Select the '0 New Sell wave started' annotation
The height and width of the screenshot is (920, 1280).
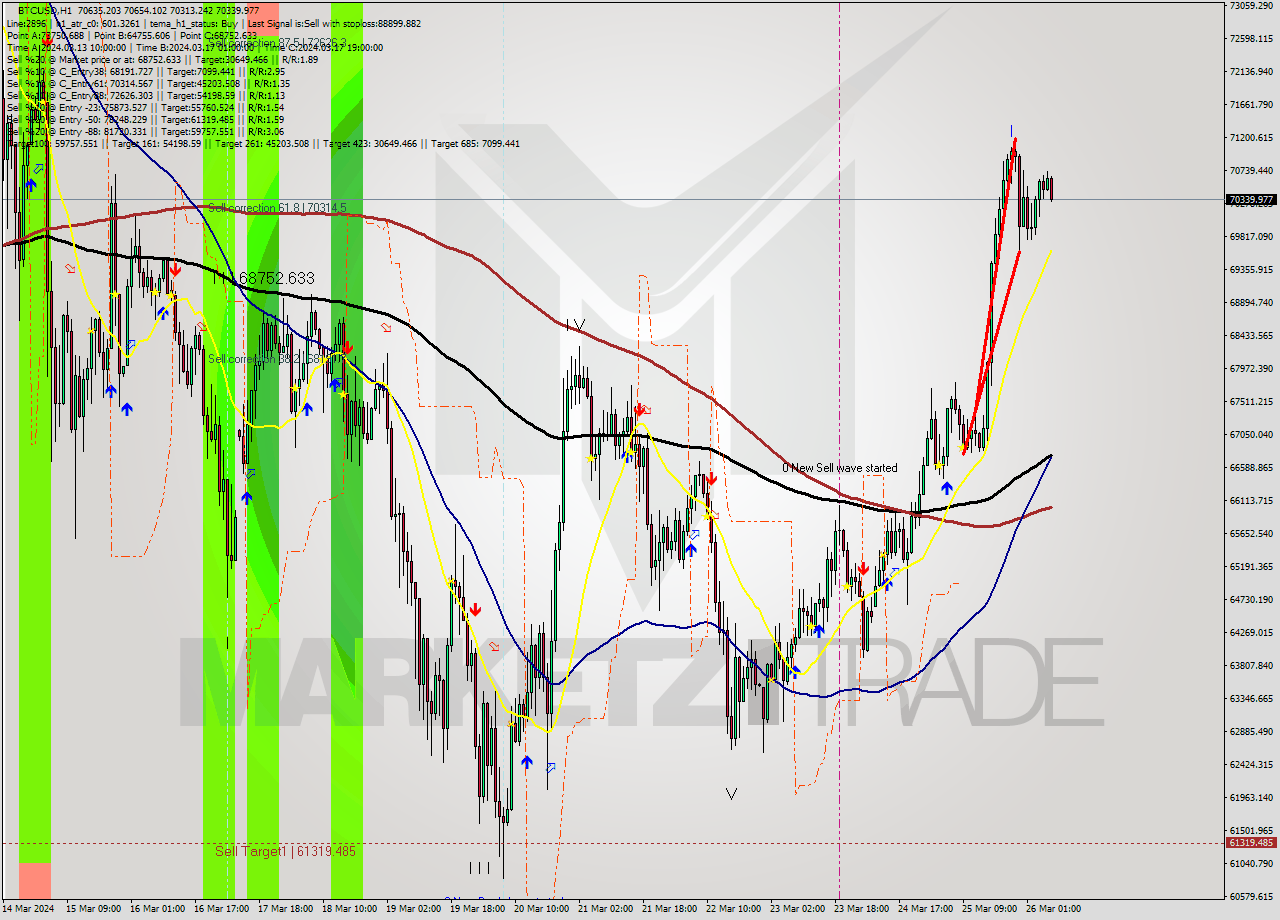coord(840,468)
